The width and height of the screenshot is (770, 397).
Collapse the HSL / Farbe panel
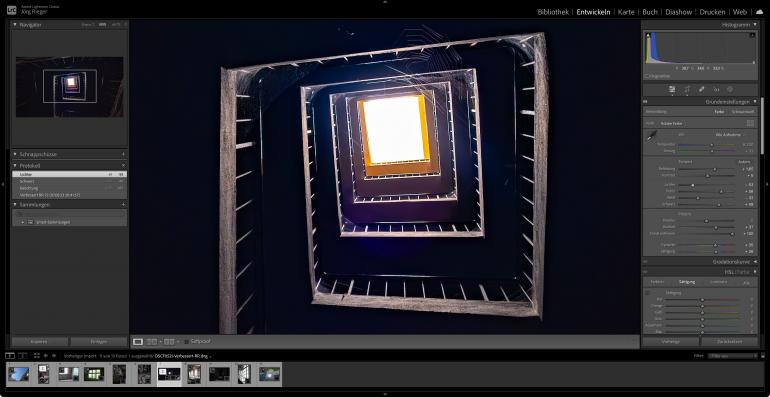(x=755, y=272)
